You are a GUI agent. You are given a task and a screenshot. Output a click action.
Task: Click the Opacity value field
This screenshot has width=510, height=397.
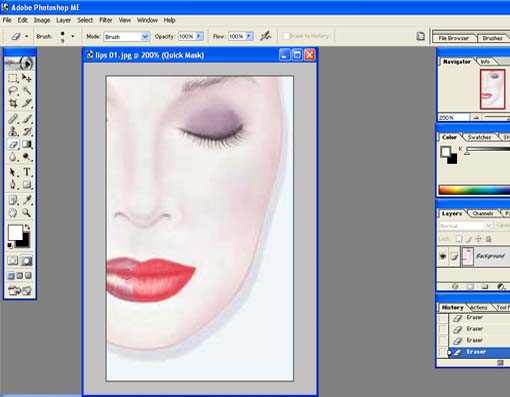pyautogui.click(x=186, y=36)
